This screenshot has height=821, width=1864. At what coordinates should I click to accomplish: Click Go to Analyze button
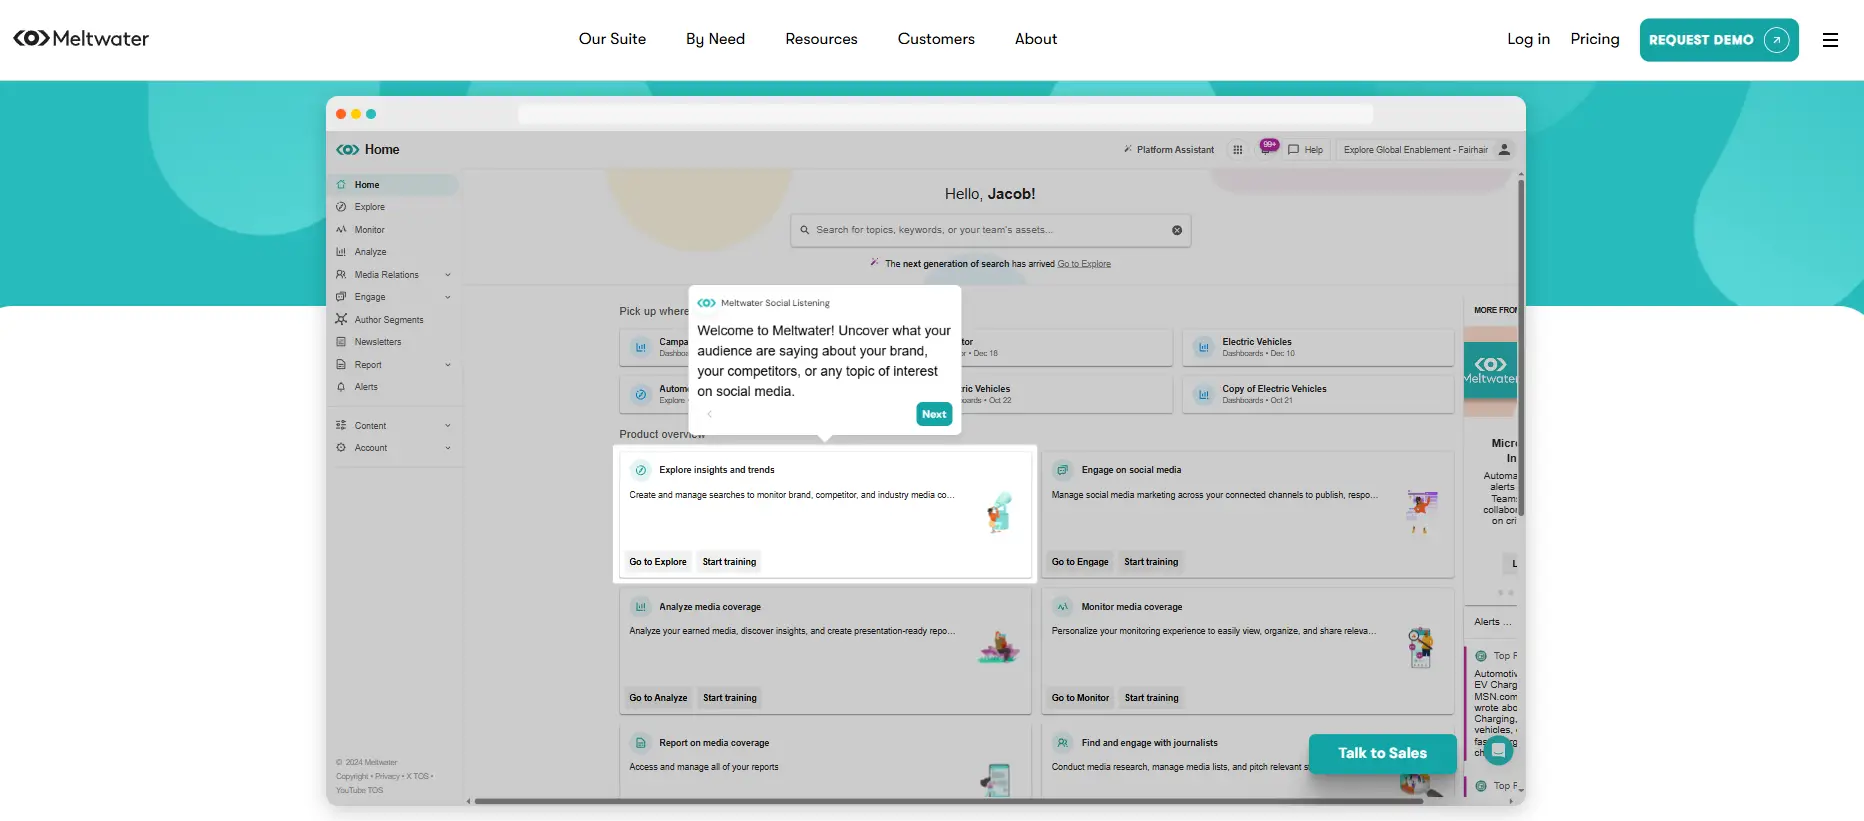coord(658,698)
